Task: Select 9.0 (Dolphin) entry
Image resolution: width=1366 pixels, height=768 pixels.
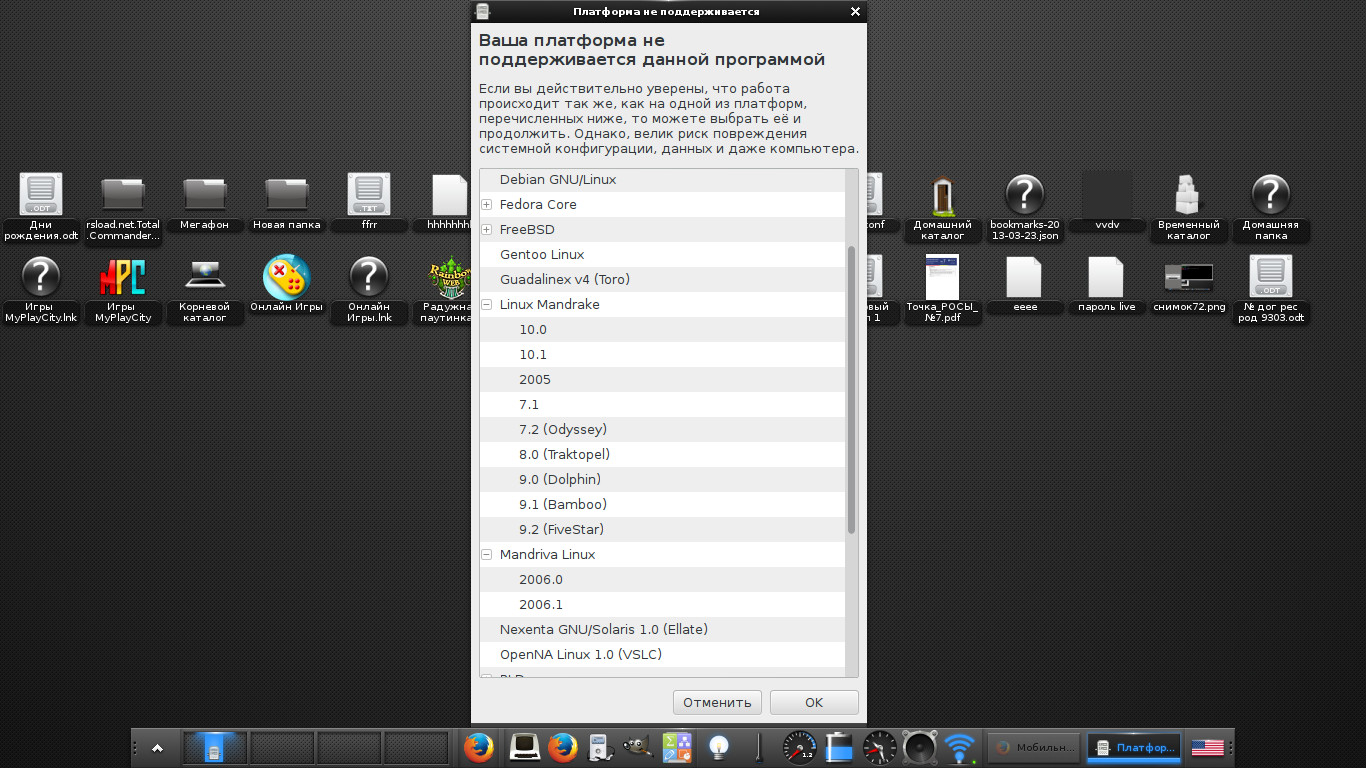Action: [662, 480]
